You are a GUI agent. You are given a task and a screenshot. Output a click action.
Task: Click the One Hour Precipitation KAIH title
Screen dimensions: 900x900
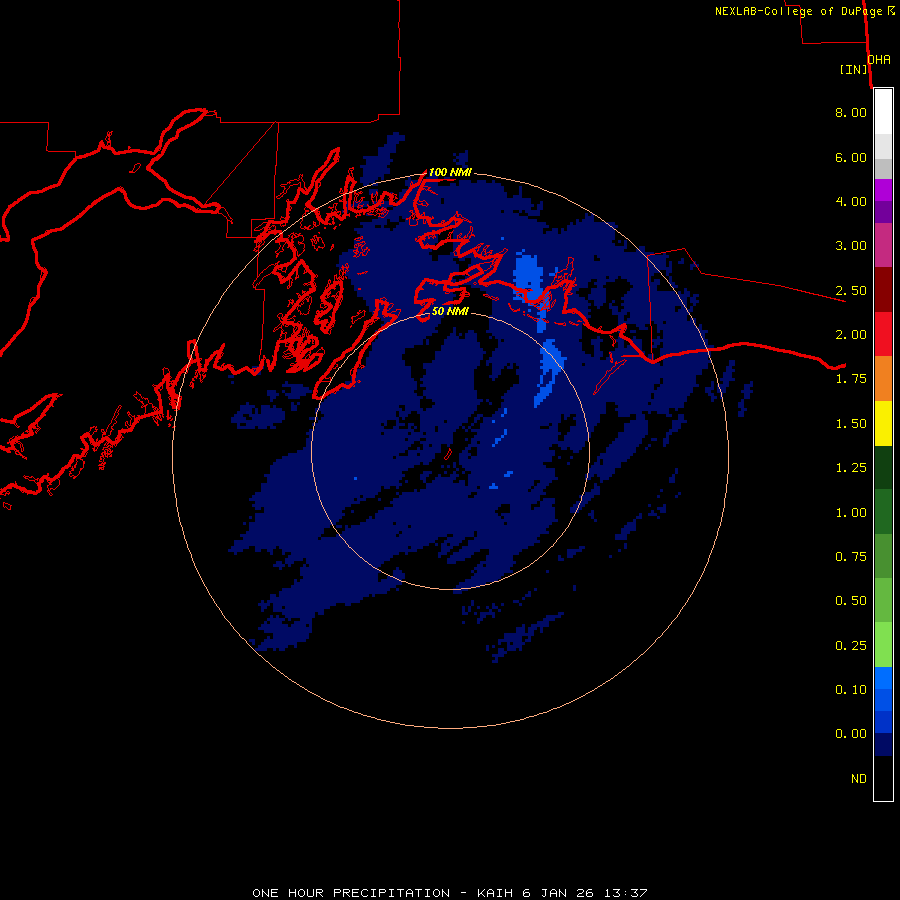click(x=450, y=893)
